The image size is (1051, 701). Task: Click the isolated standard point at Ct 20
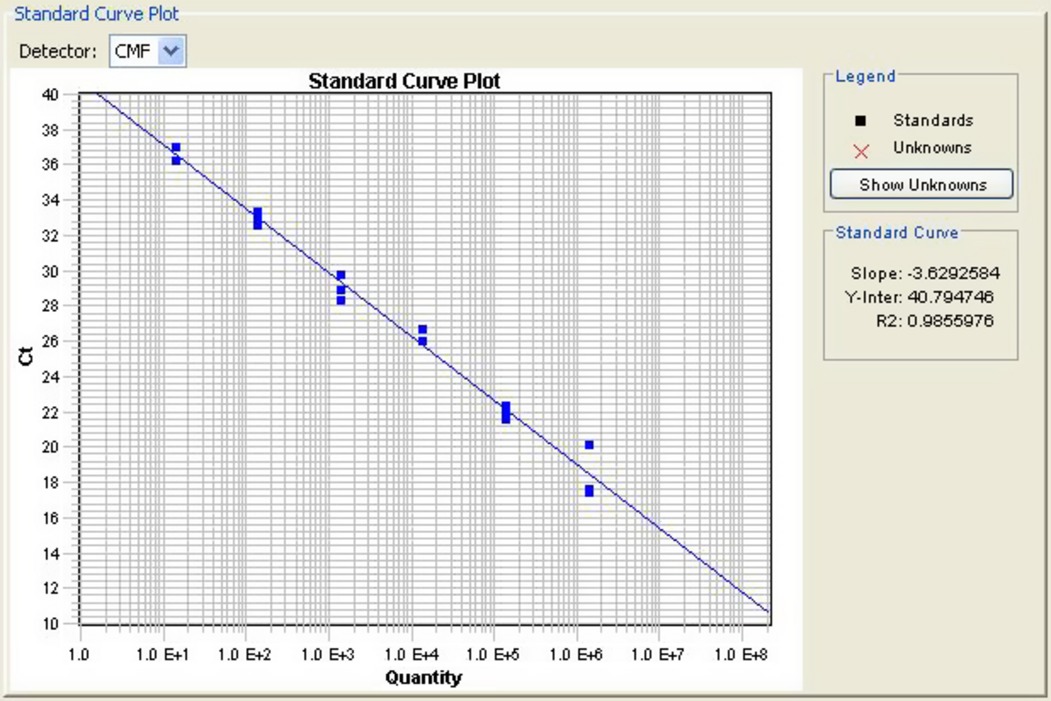tap(589, 445)
